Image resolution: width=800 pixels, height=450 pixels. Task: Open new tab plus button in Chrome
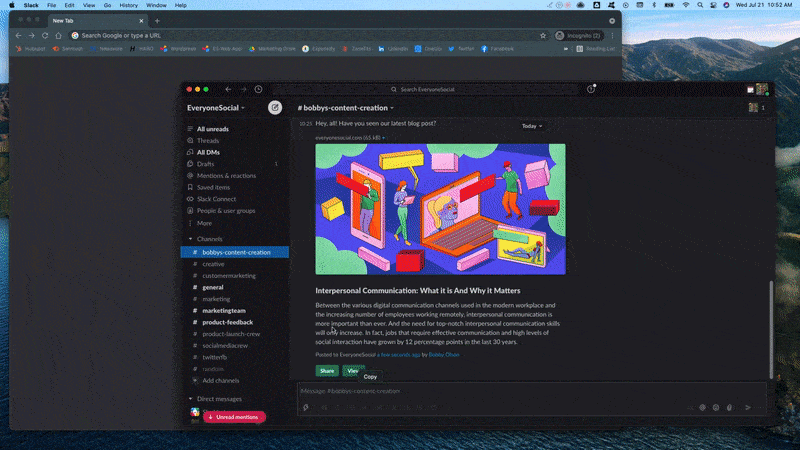pyautogui.click(x=157, y=21)
